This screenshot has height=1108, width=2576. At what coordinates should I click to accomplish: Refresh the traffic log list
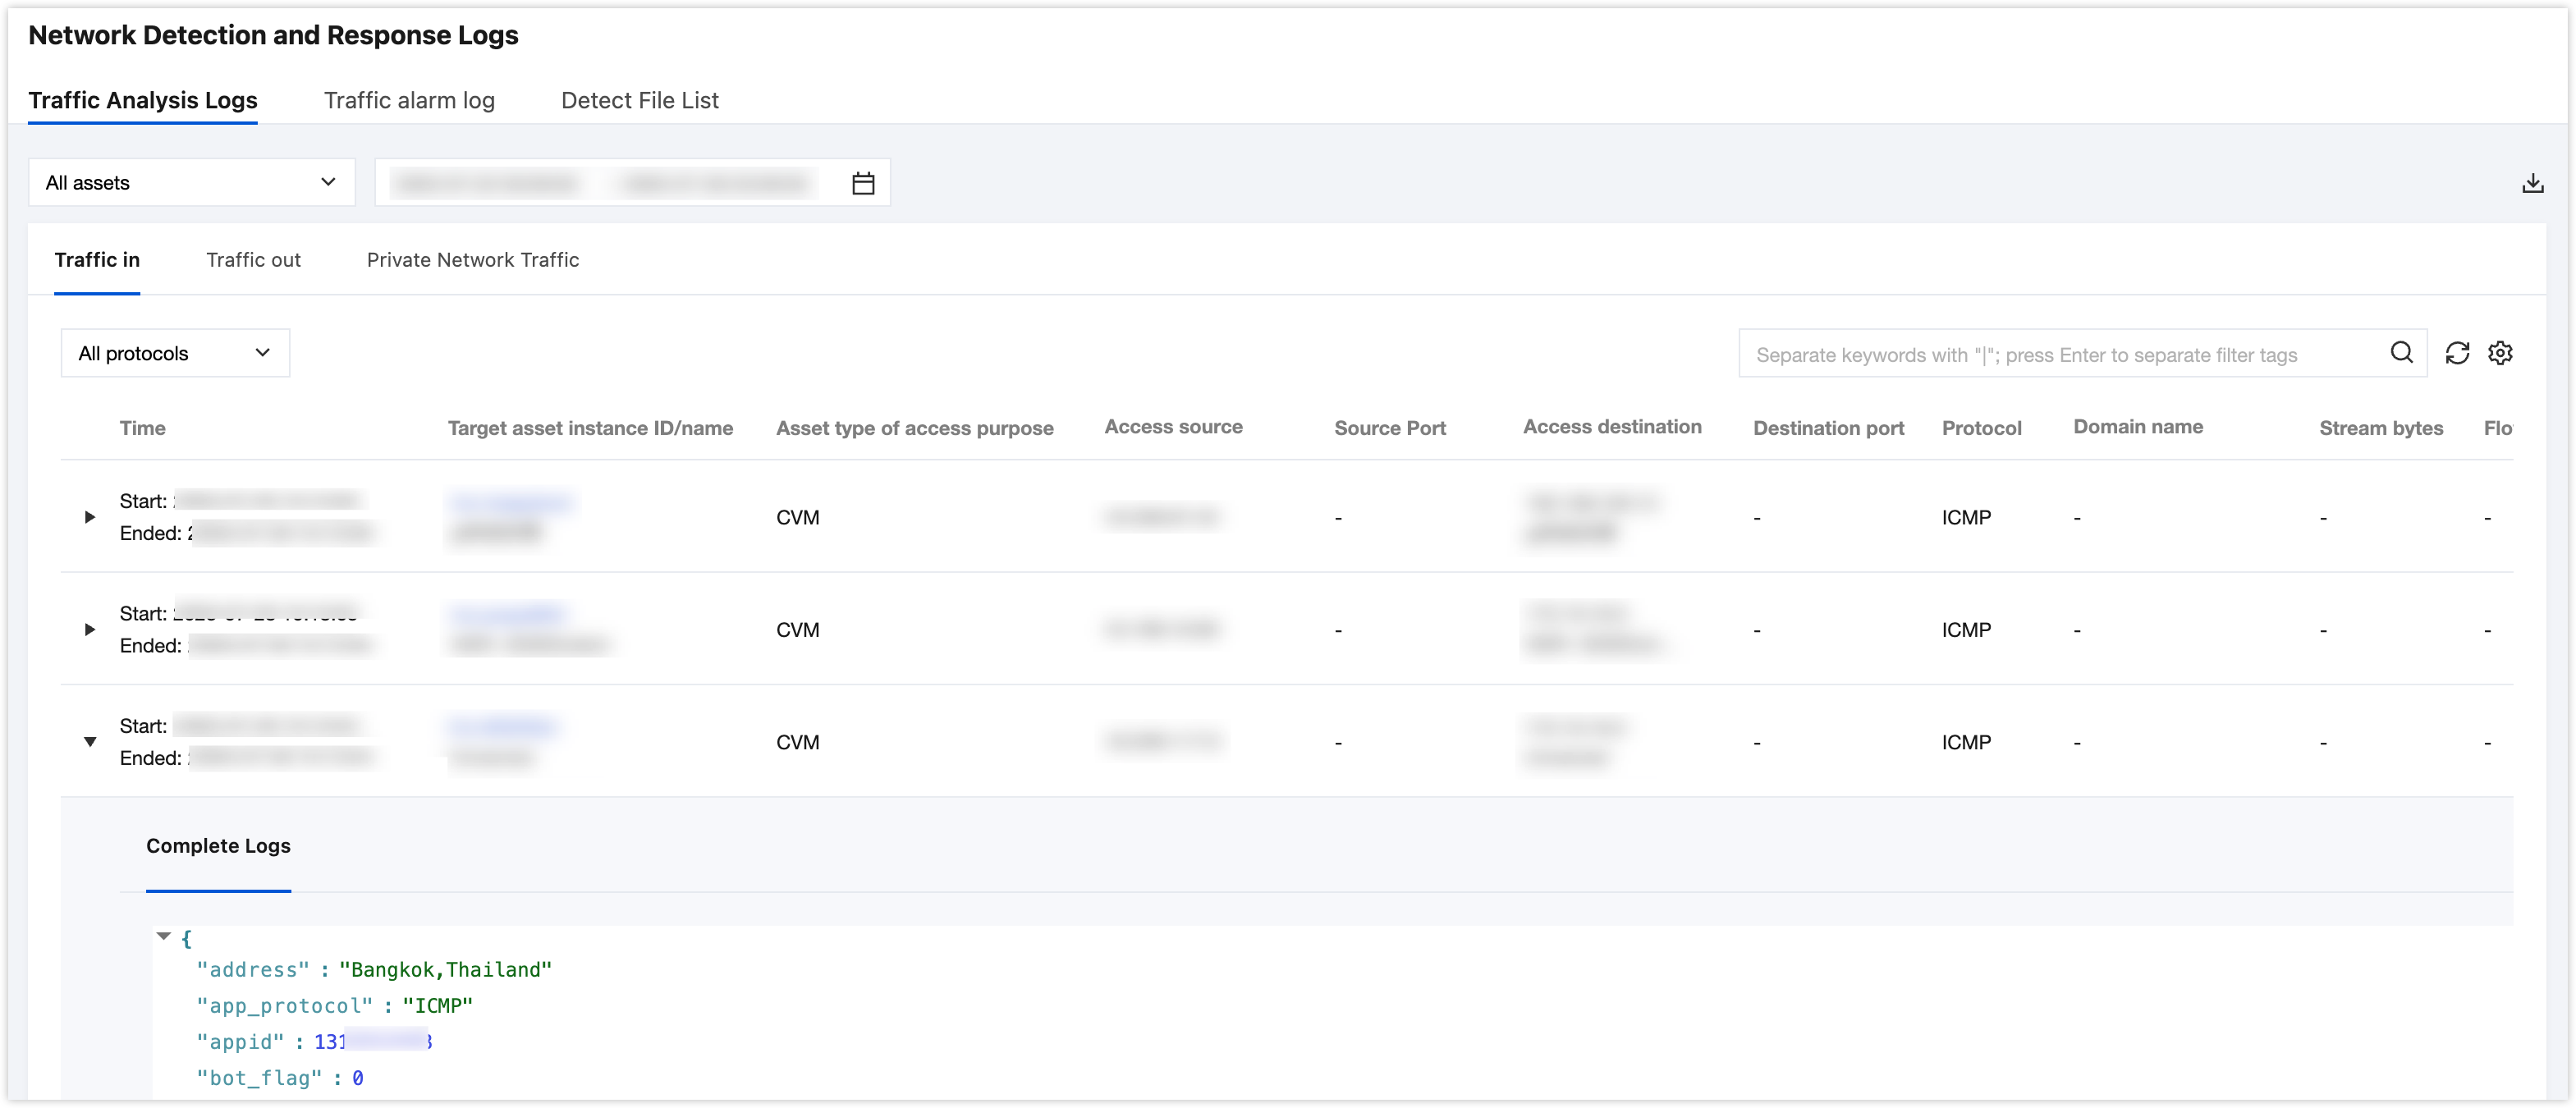coord(2457,353)
